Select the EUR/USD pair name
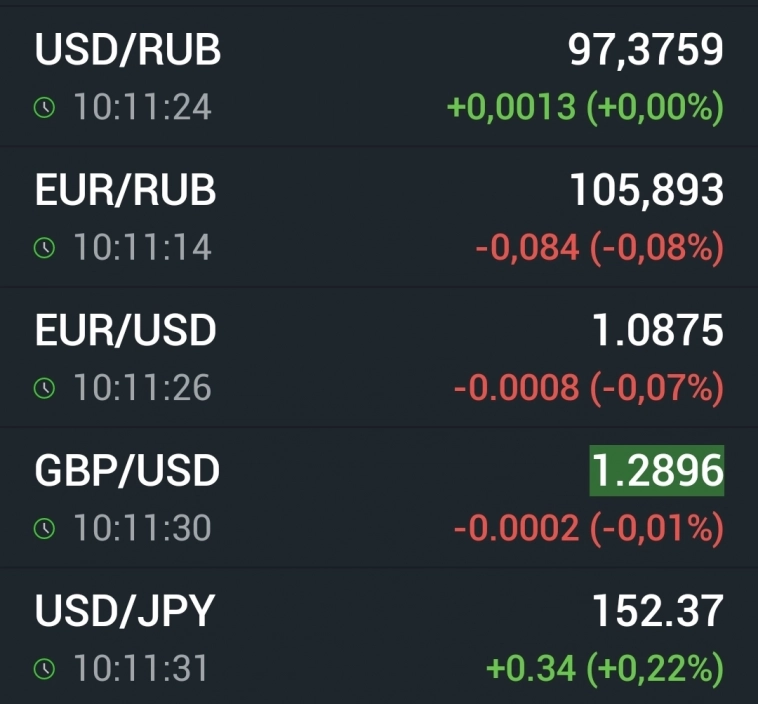 [126, 330]
